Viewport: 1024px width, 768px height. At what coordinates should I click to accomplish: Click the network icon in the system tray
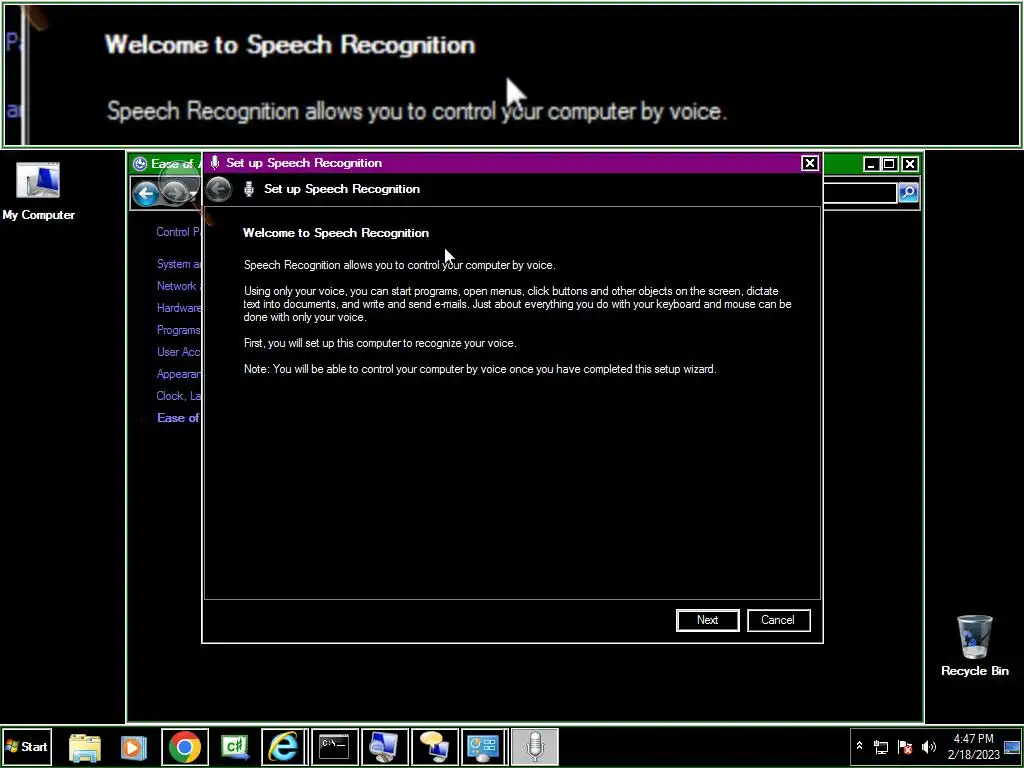point(881,747)
